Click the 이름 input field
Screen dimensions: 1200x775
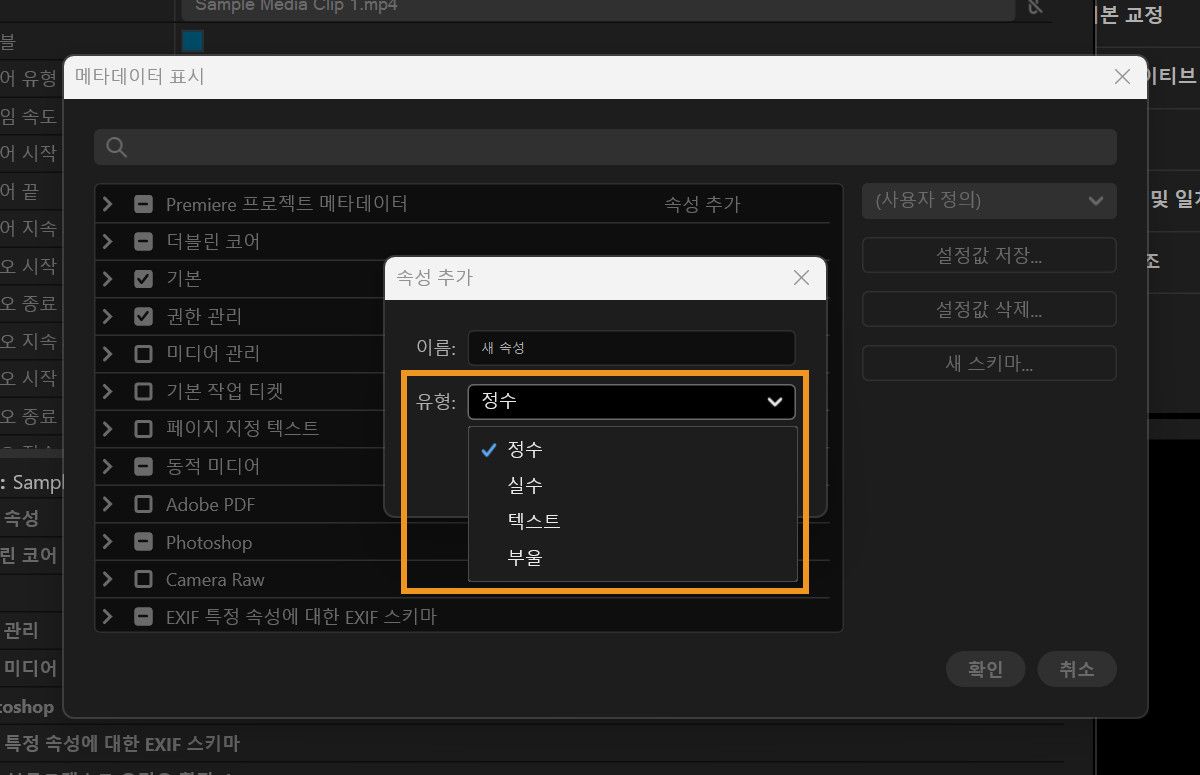(x=631, y=348)
